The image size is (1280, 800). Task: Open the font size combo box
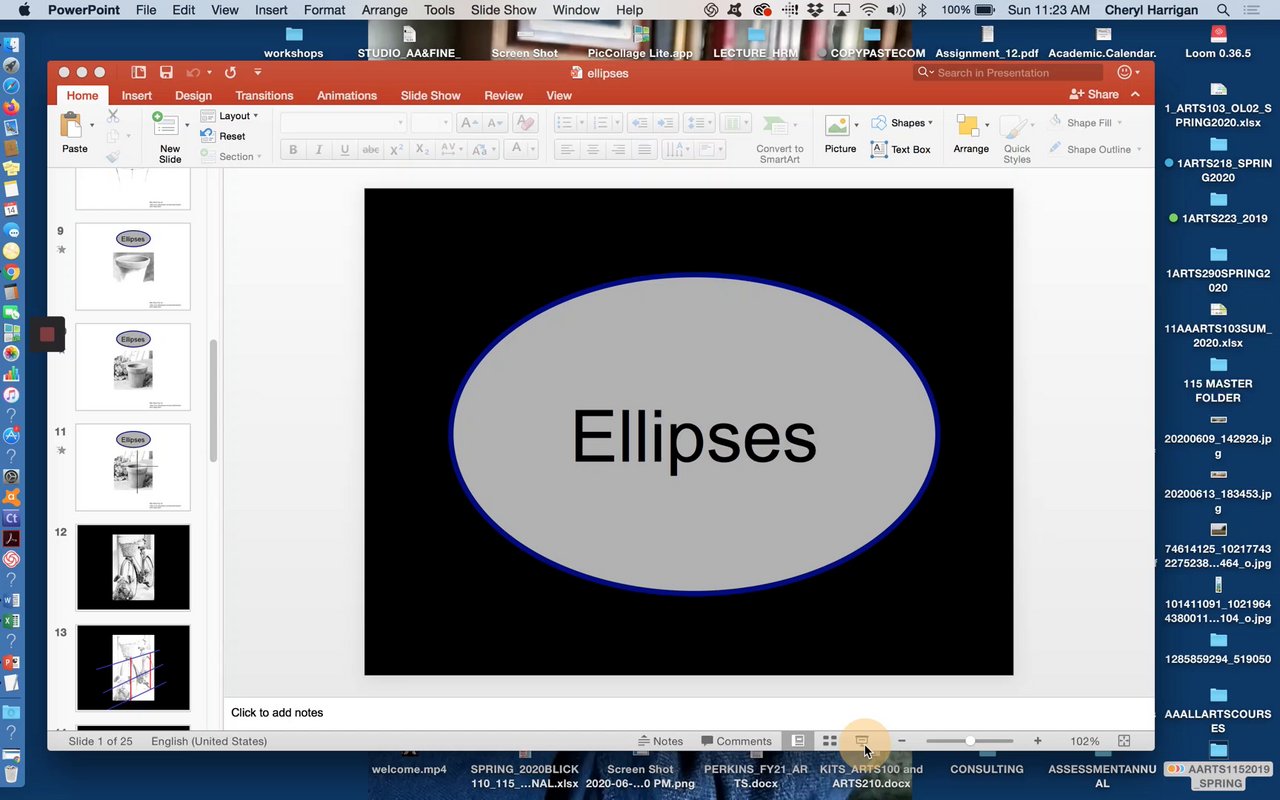pos(432,123)
